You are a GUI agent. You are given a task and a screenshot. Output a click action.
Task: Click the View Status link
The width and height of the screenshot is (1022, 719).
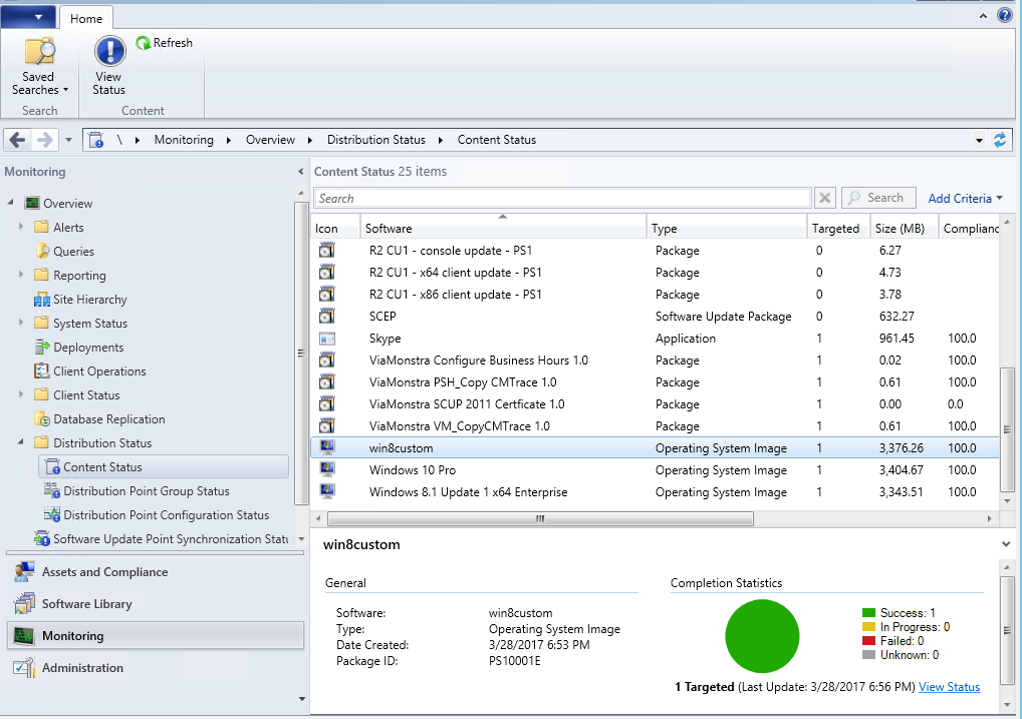pos(949,687)
